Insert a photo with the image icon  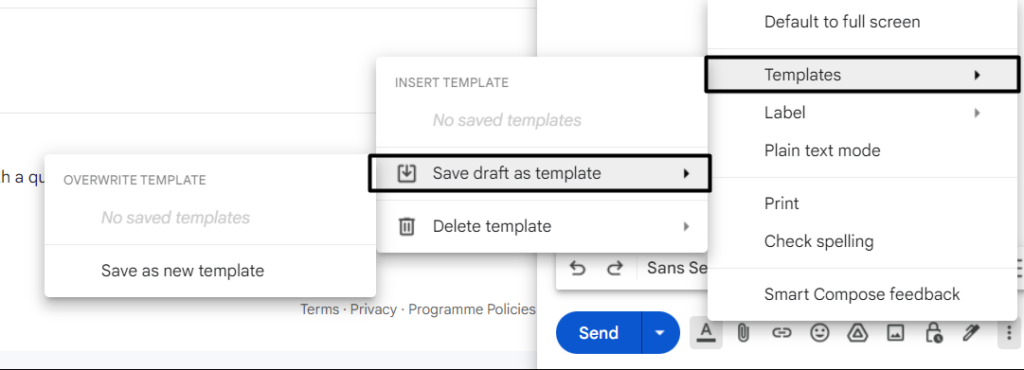click(895, 333)
